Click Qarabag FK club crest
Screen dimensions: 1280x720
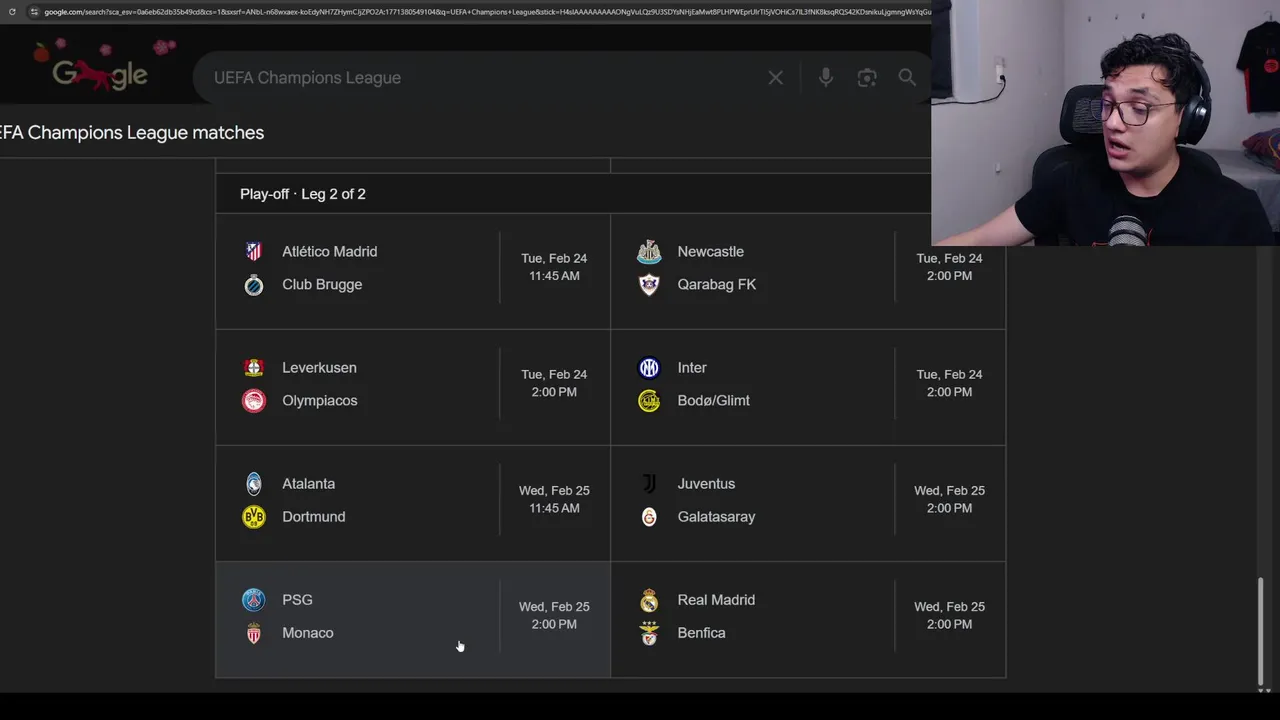(x=649, y=285)
